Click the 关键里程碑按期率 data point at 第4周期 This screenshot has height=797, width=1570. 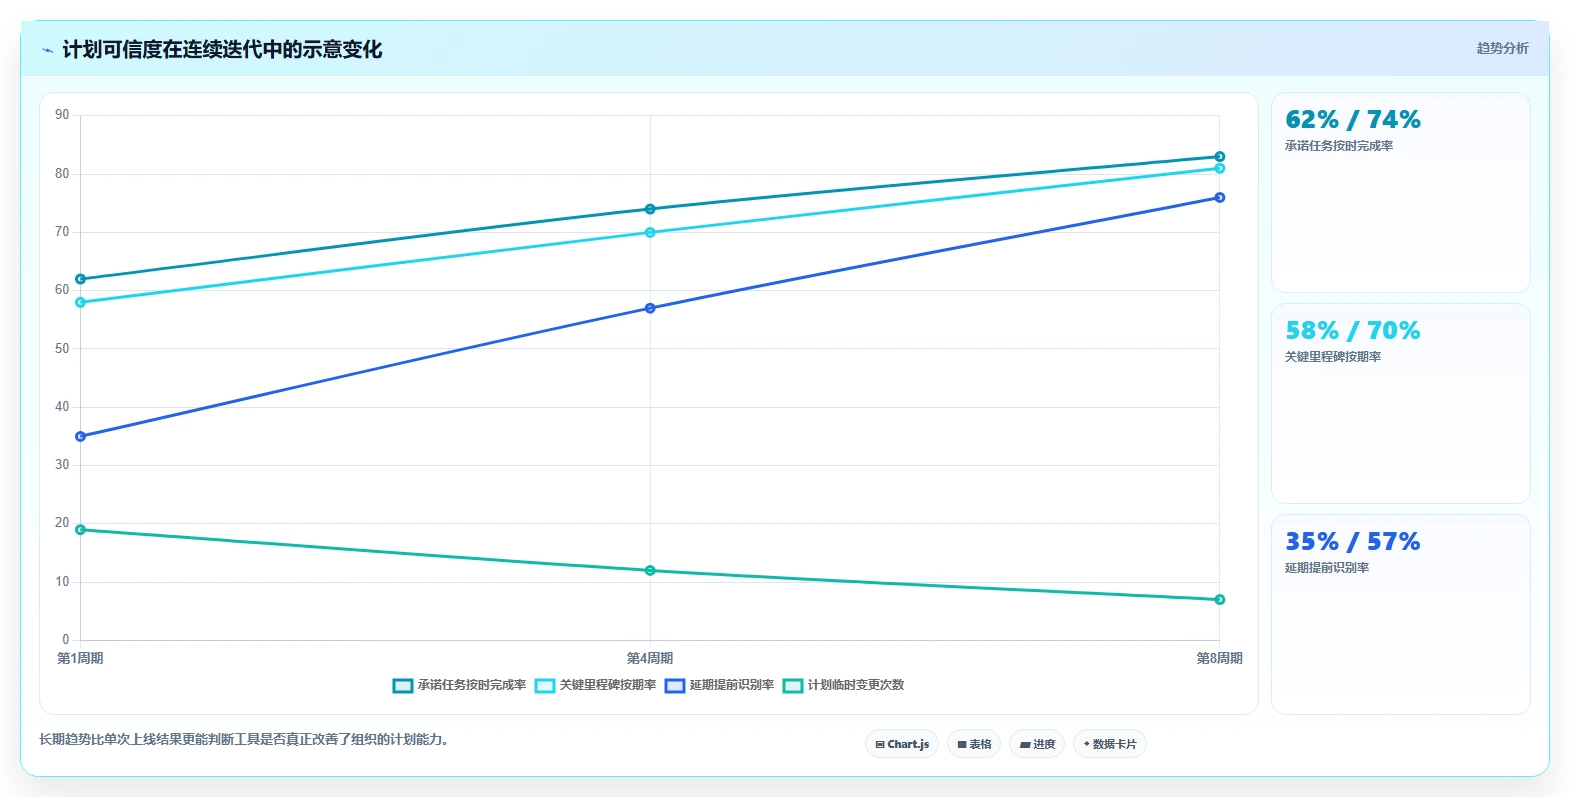(x=650, y=232)
